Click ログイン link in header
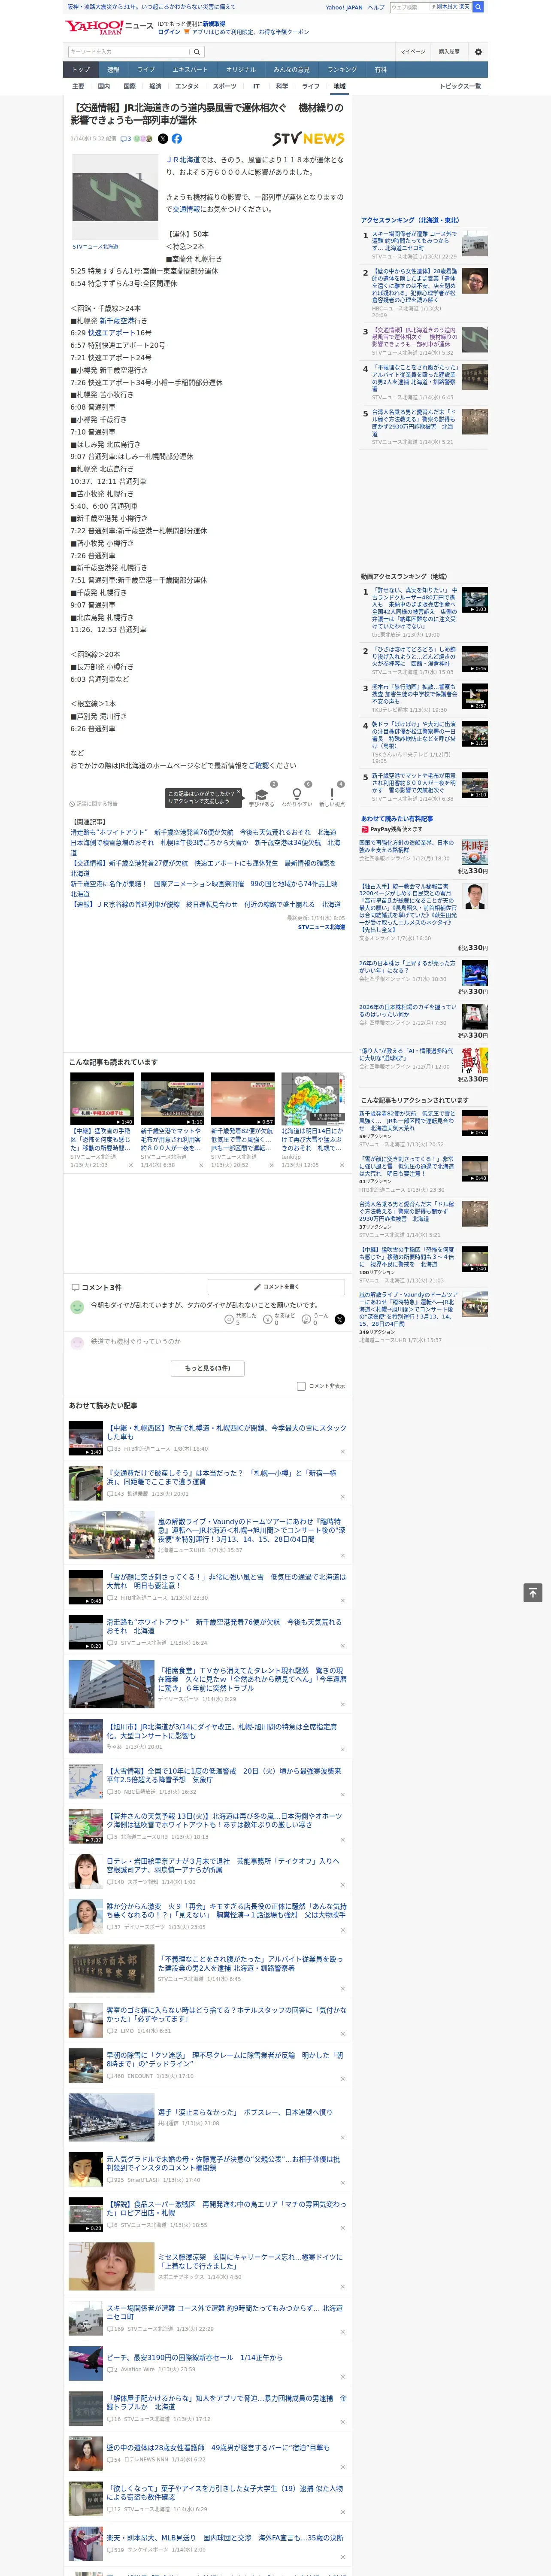Viewport: 551px width, 2576px height. point(169,32)
